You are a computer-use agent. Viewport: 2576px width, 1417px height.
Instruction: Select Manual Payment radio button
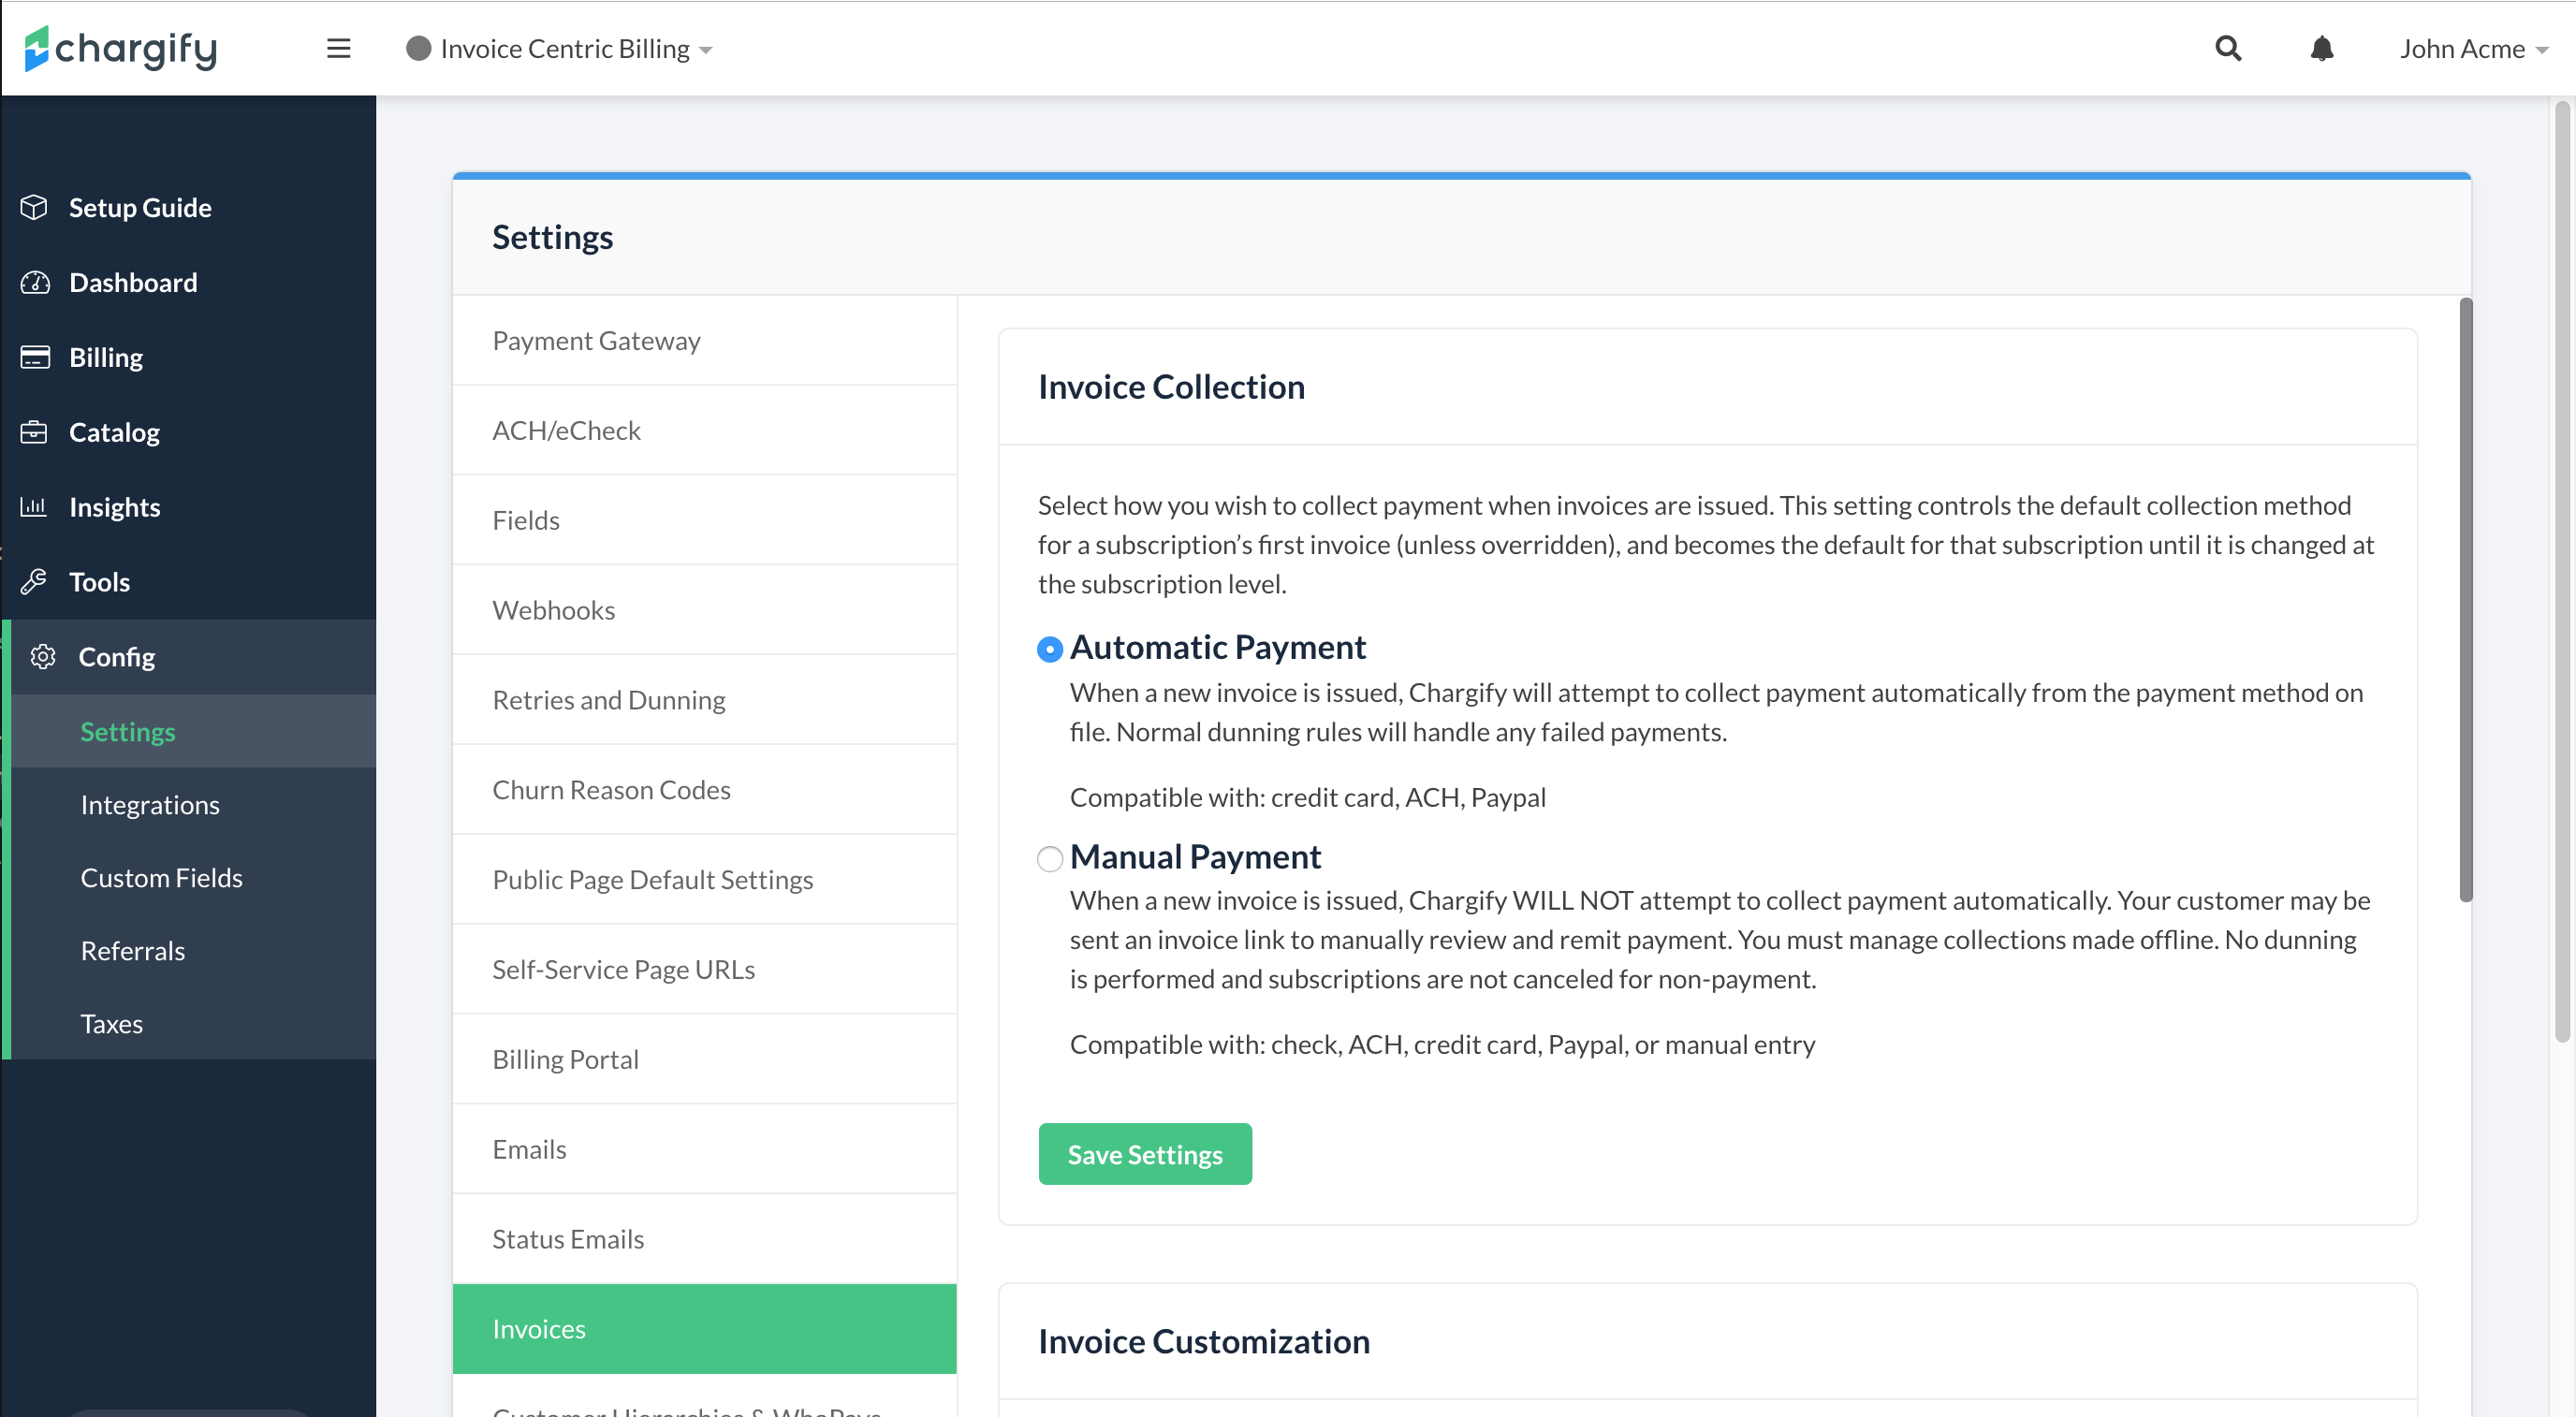point(1049,858)
